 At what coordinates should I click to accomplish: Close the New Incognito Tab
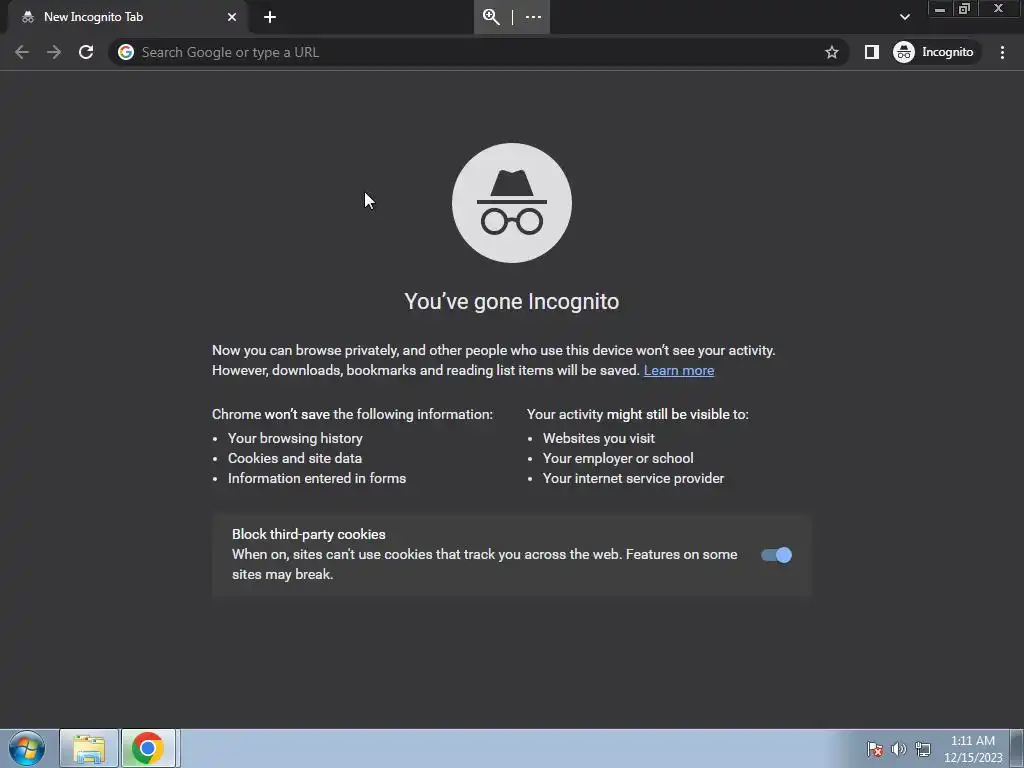[232, 17]
